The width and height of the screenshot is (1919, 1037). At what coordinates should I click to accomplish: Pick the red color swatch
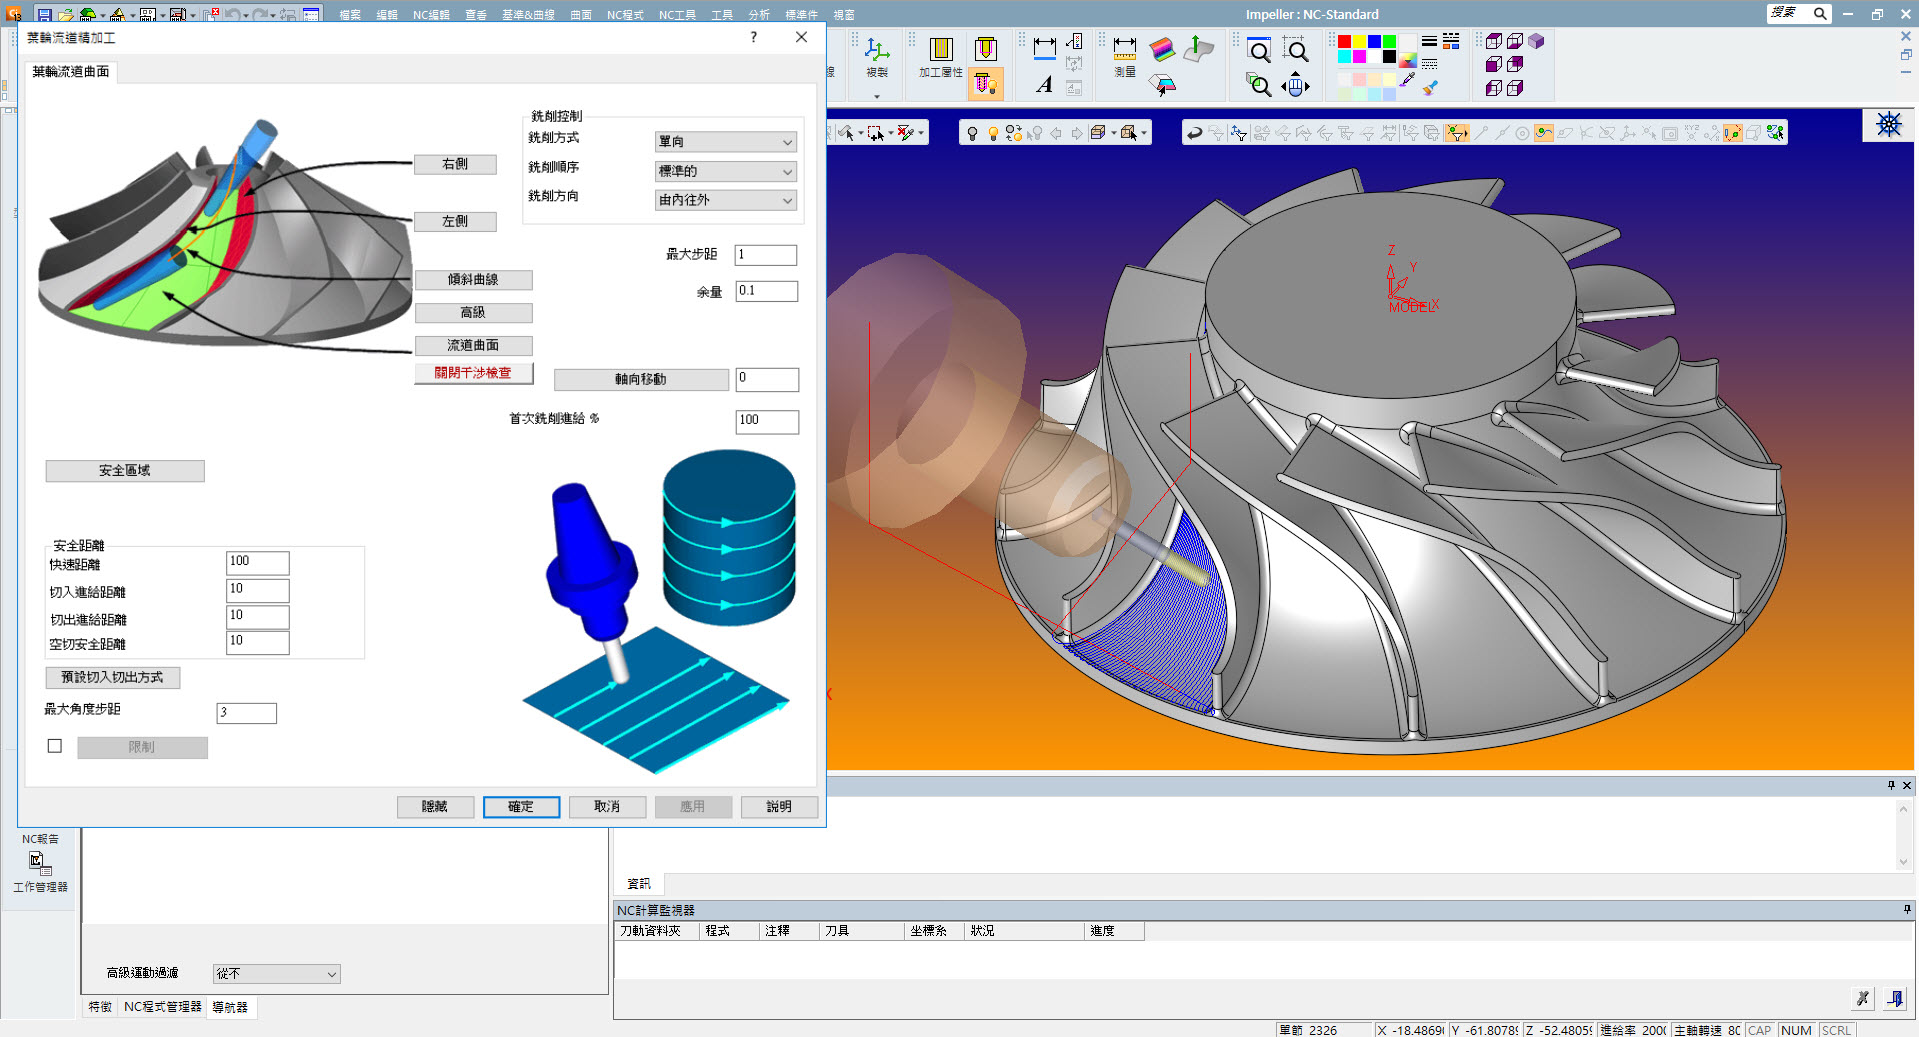coord(1344,42)
